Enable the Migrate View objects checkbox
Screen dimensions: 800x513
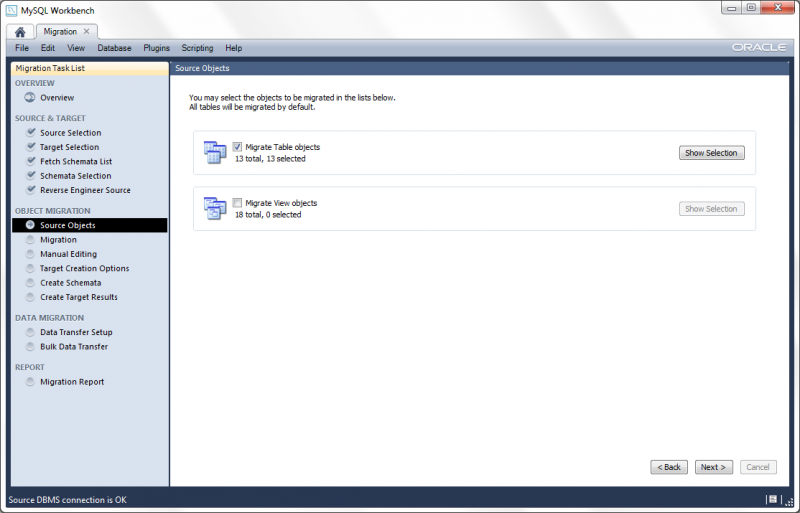238,203
